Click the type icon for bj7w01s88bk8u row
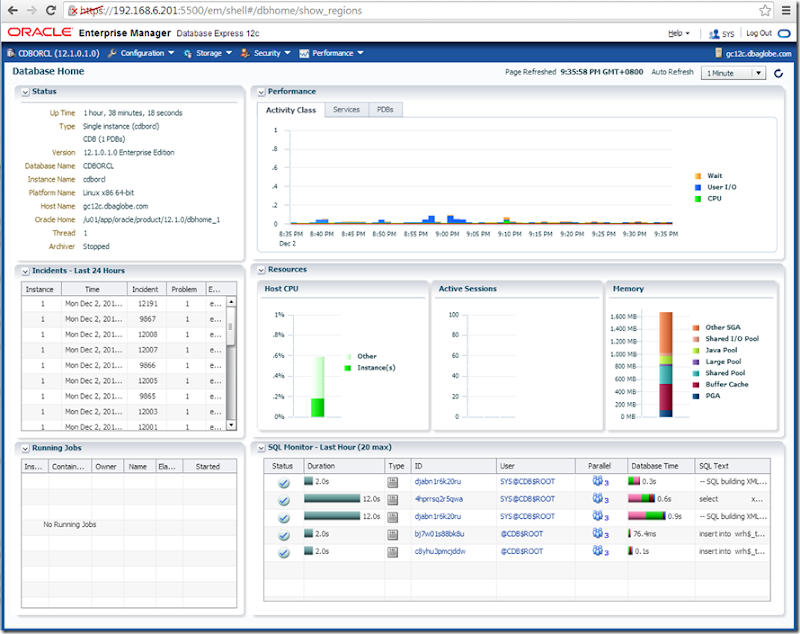The width and height of the screenshot is (800, 634). click(393, 534)
